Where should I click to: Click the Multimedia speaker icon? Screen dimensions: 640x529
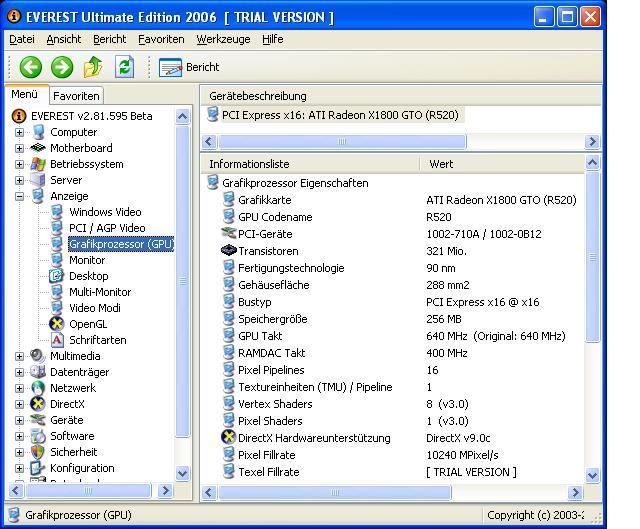38,356
